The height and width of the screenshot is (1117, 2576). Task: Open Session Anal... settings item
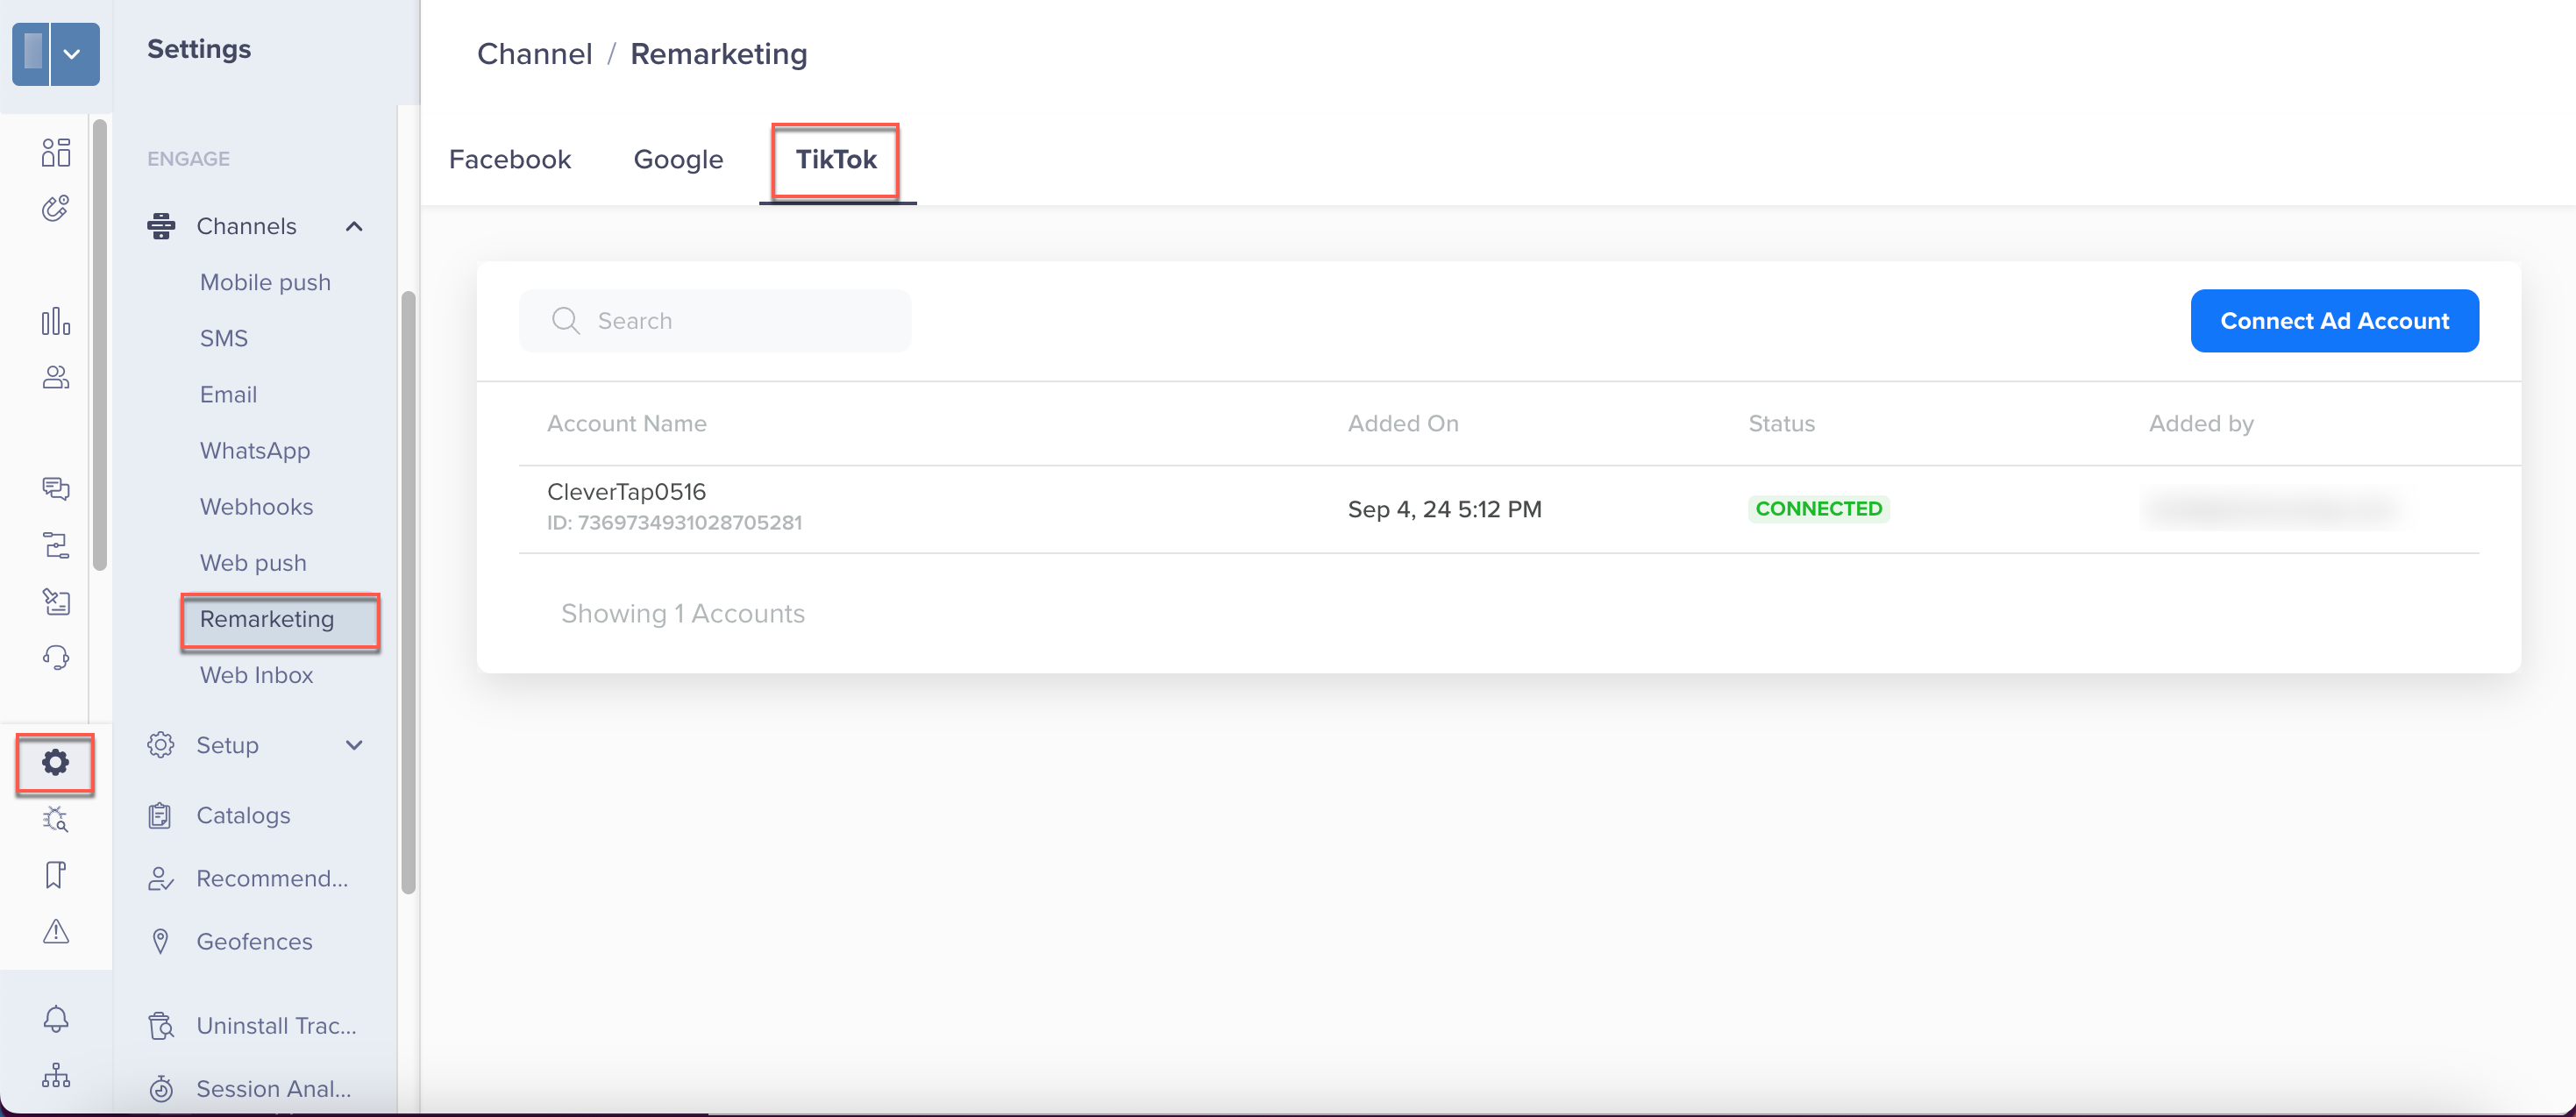pyautogui.click(x=274, y=1089)
